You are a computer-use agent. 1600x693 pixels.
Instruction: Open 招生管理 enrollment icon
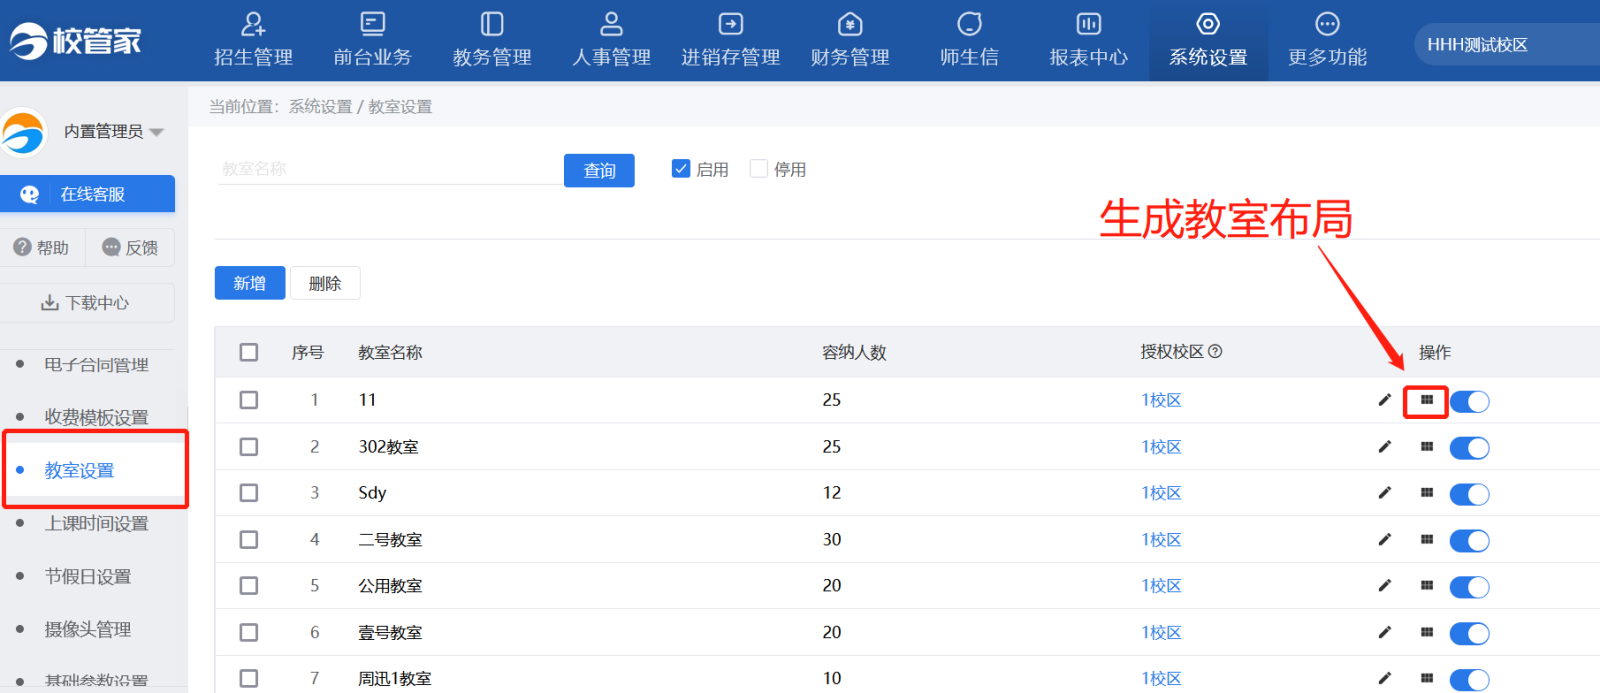pyautogui.click(x=253, y=23)
